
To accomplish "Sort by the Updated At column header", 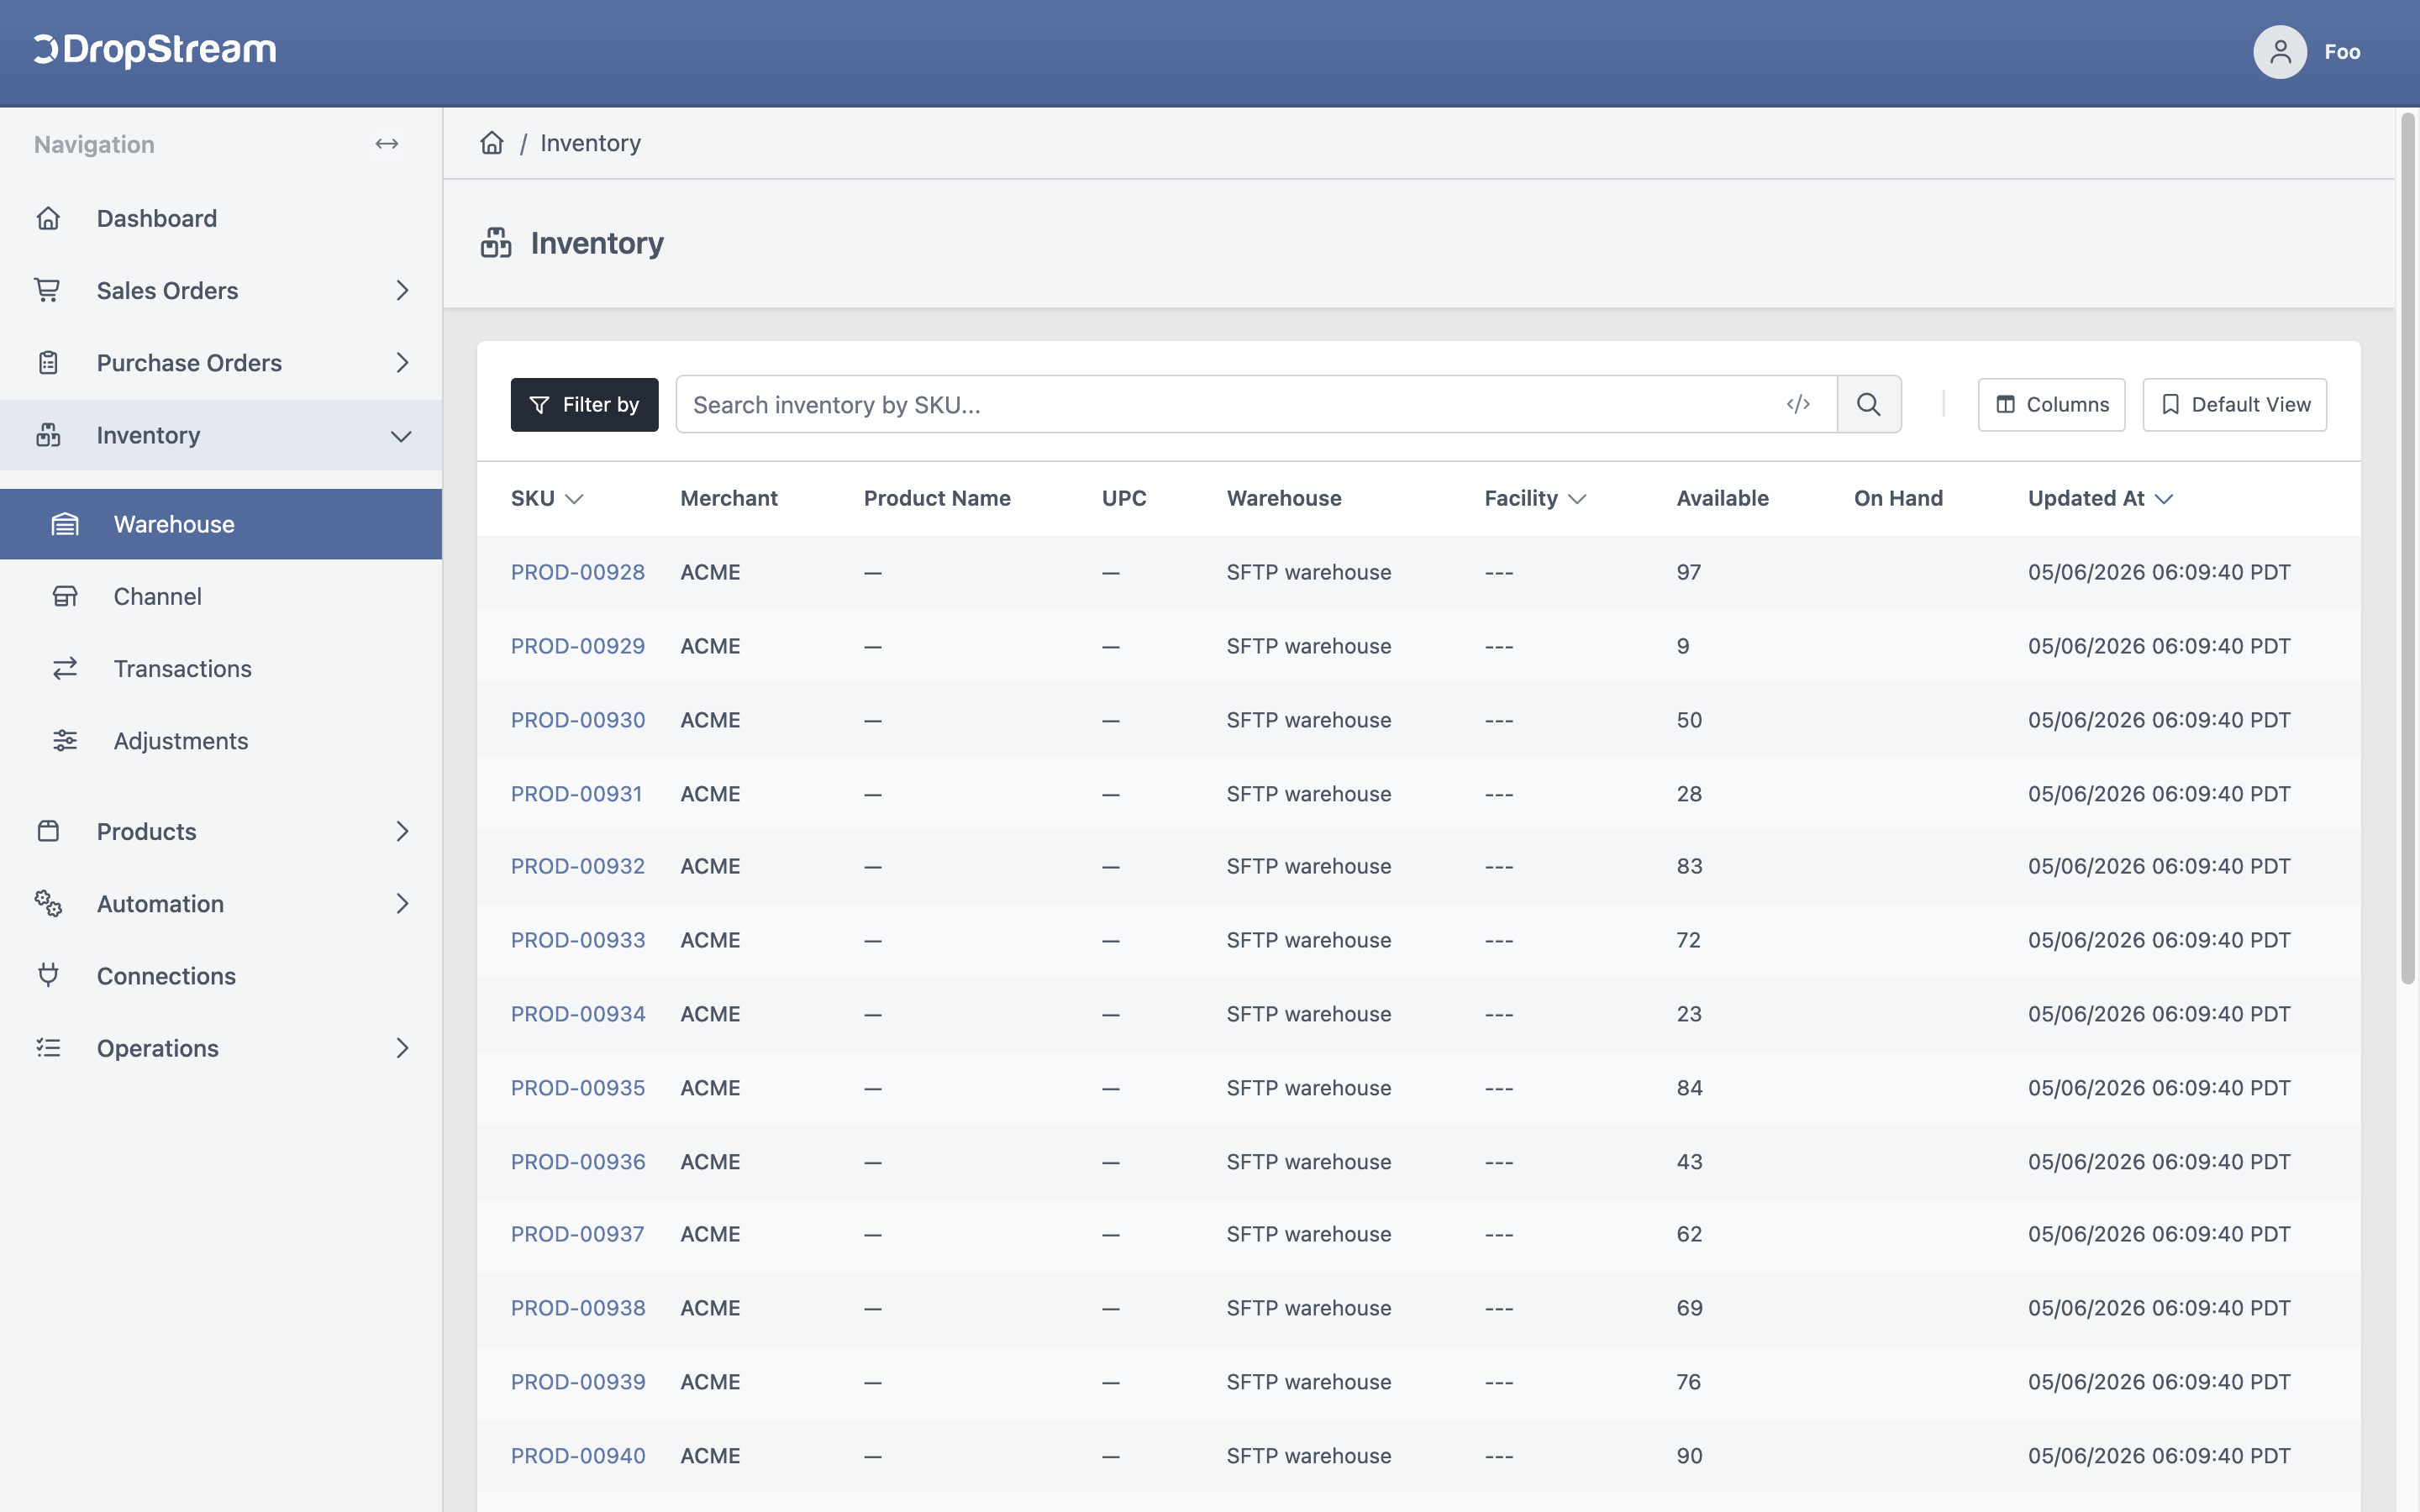I will 2100,498.
